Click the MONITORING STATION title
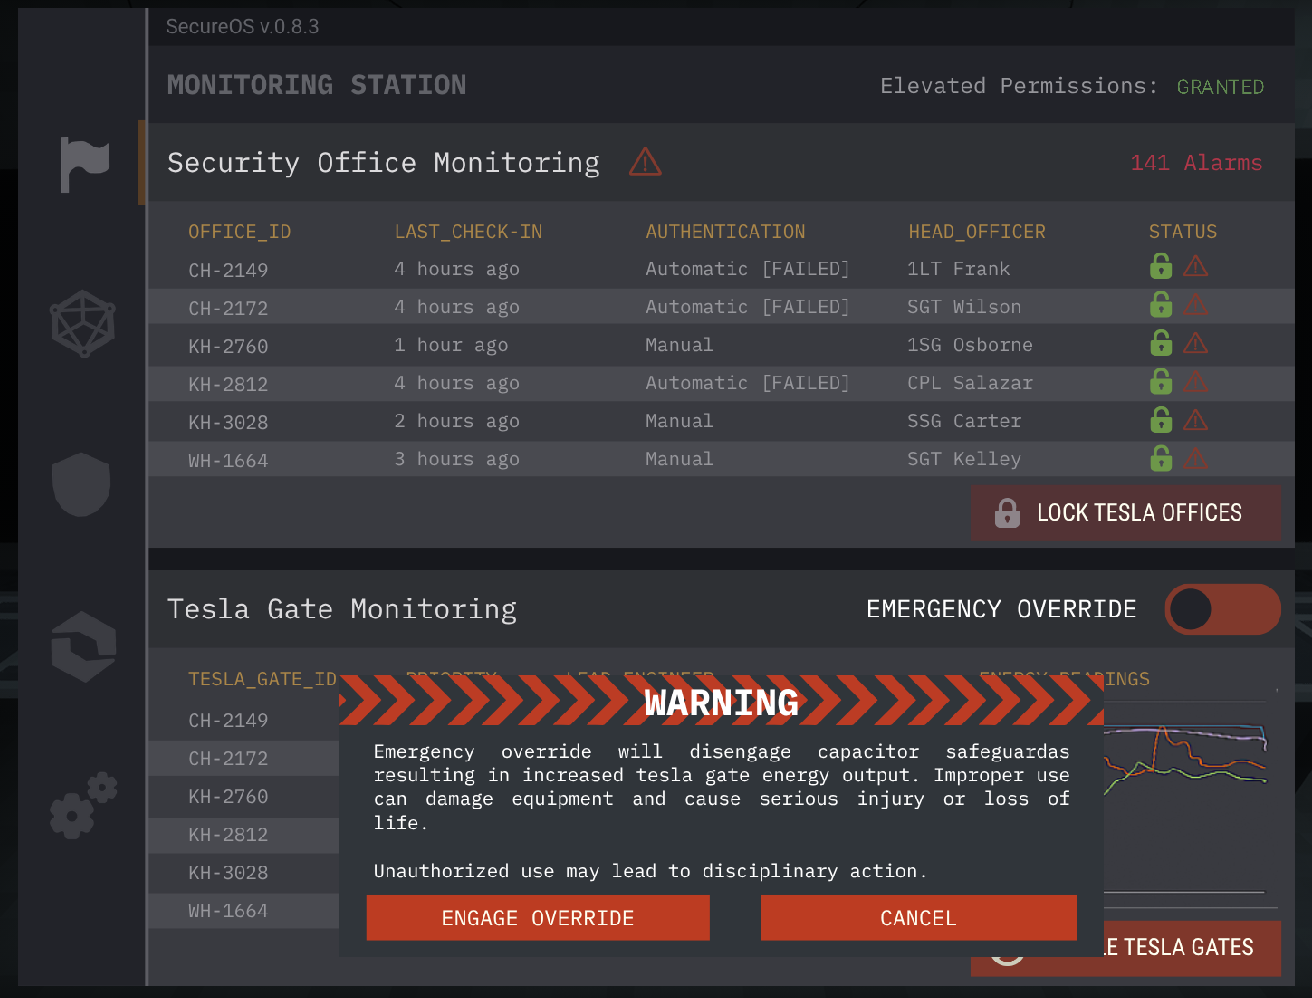The width and height of the screenshot is (1312, 998). pos(316,85)
